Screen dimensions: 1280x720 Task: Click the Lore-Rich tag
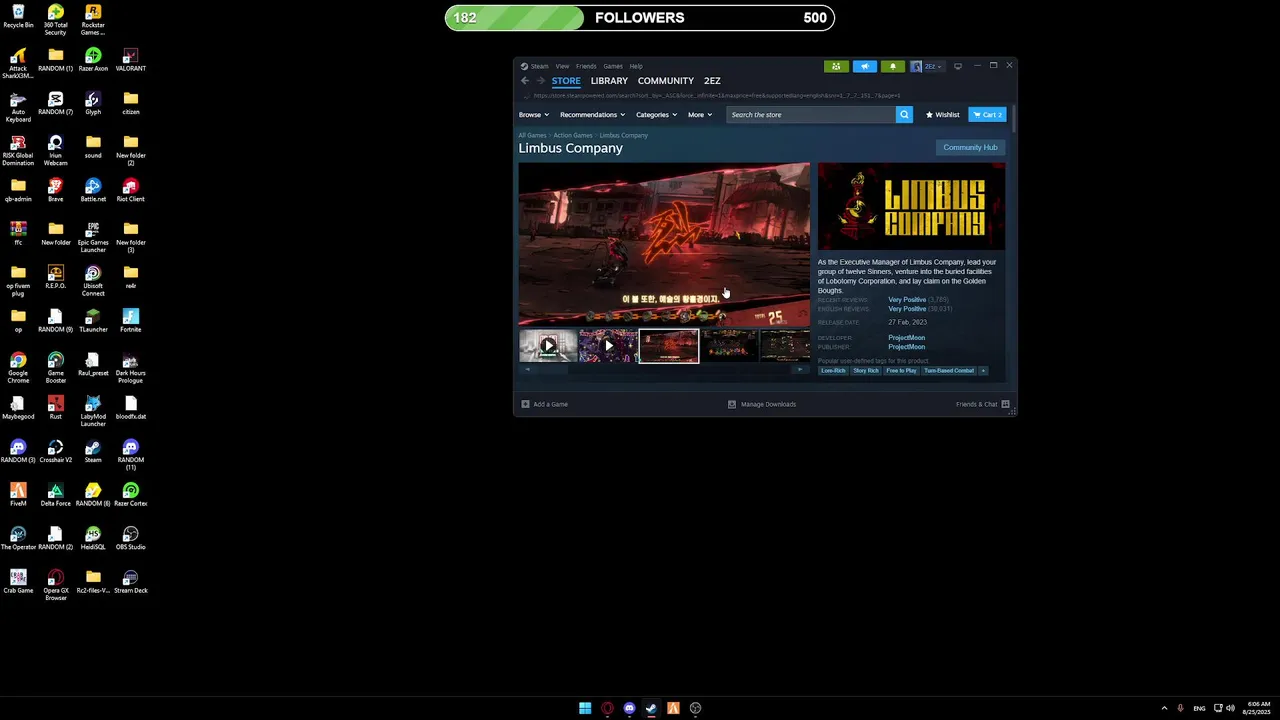[x=833, y=371]
